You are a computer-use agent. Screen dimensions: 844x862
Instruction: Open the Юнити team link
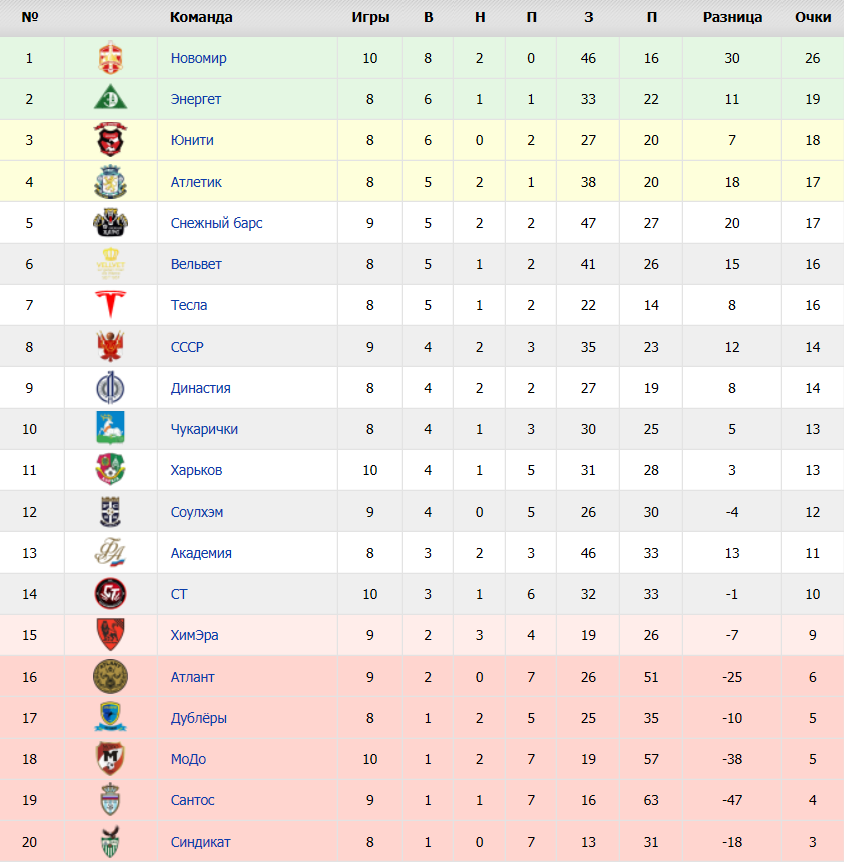(192, 140)
